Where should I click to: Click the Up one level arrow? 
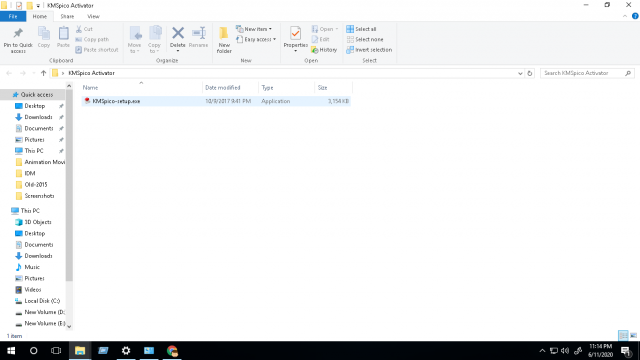43,73
